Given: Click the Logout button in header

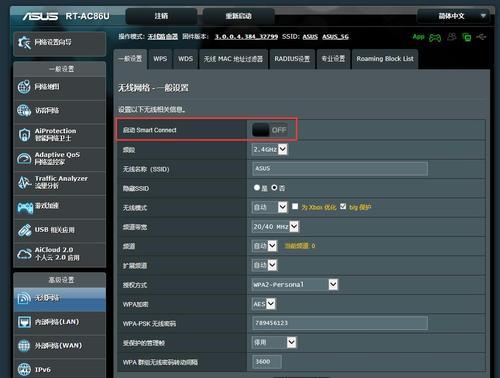Looking at the screenshot, I should coord(161,16).
